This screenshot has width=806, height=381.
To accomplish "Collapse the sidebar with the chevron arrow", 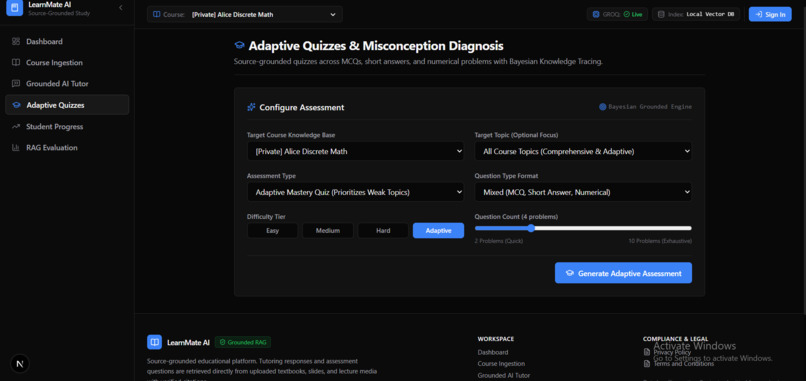I will click(x=120, y=8).
